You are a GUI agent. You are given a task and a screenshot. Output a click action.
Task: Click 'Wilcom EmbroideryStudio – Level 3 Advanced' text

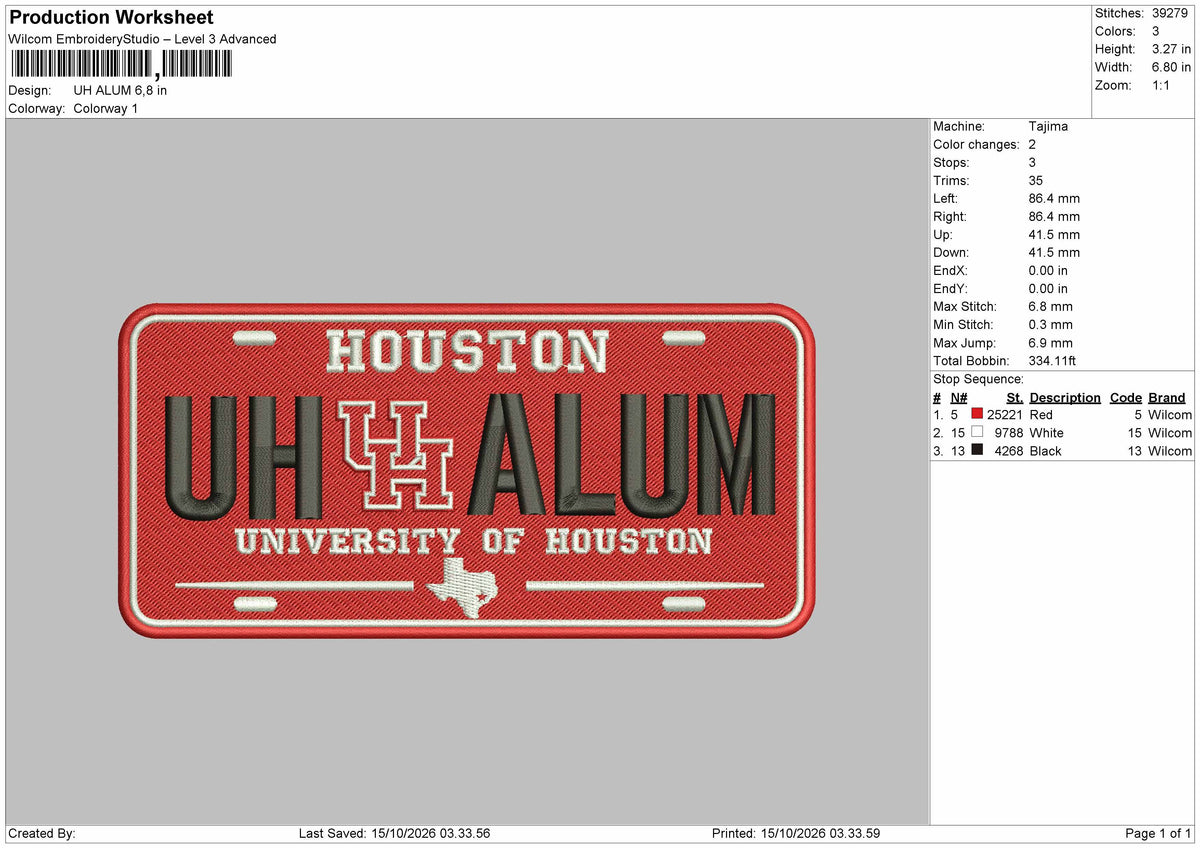tap(142, 39)
